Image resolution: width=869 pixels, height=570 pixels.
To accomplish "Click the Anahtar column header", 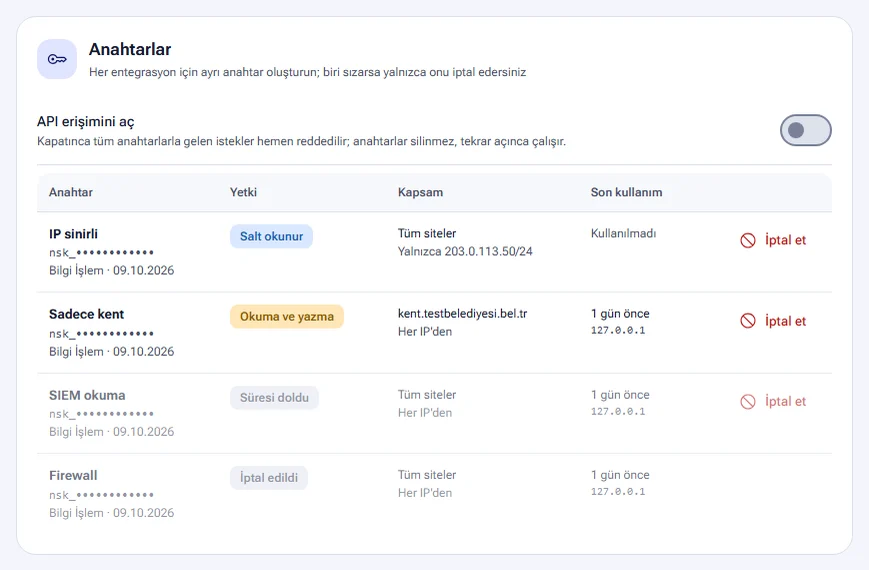I will click(x=71, y=192).
